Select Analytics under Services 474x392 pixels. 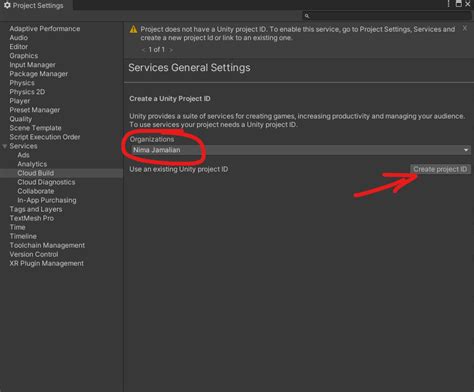click(32, 164)
